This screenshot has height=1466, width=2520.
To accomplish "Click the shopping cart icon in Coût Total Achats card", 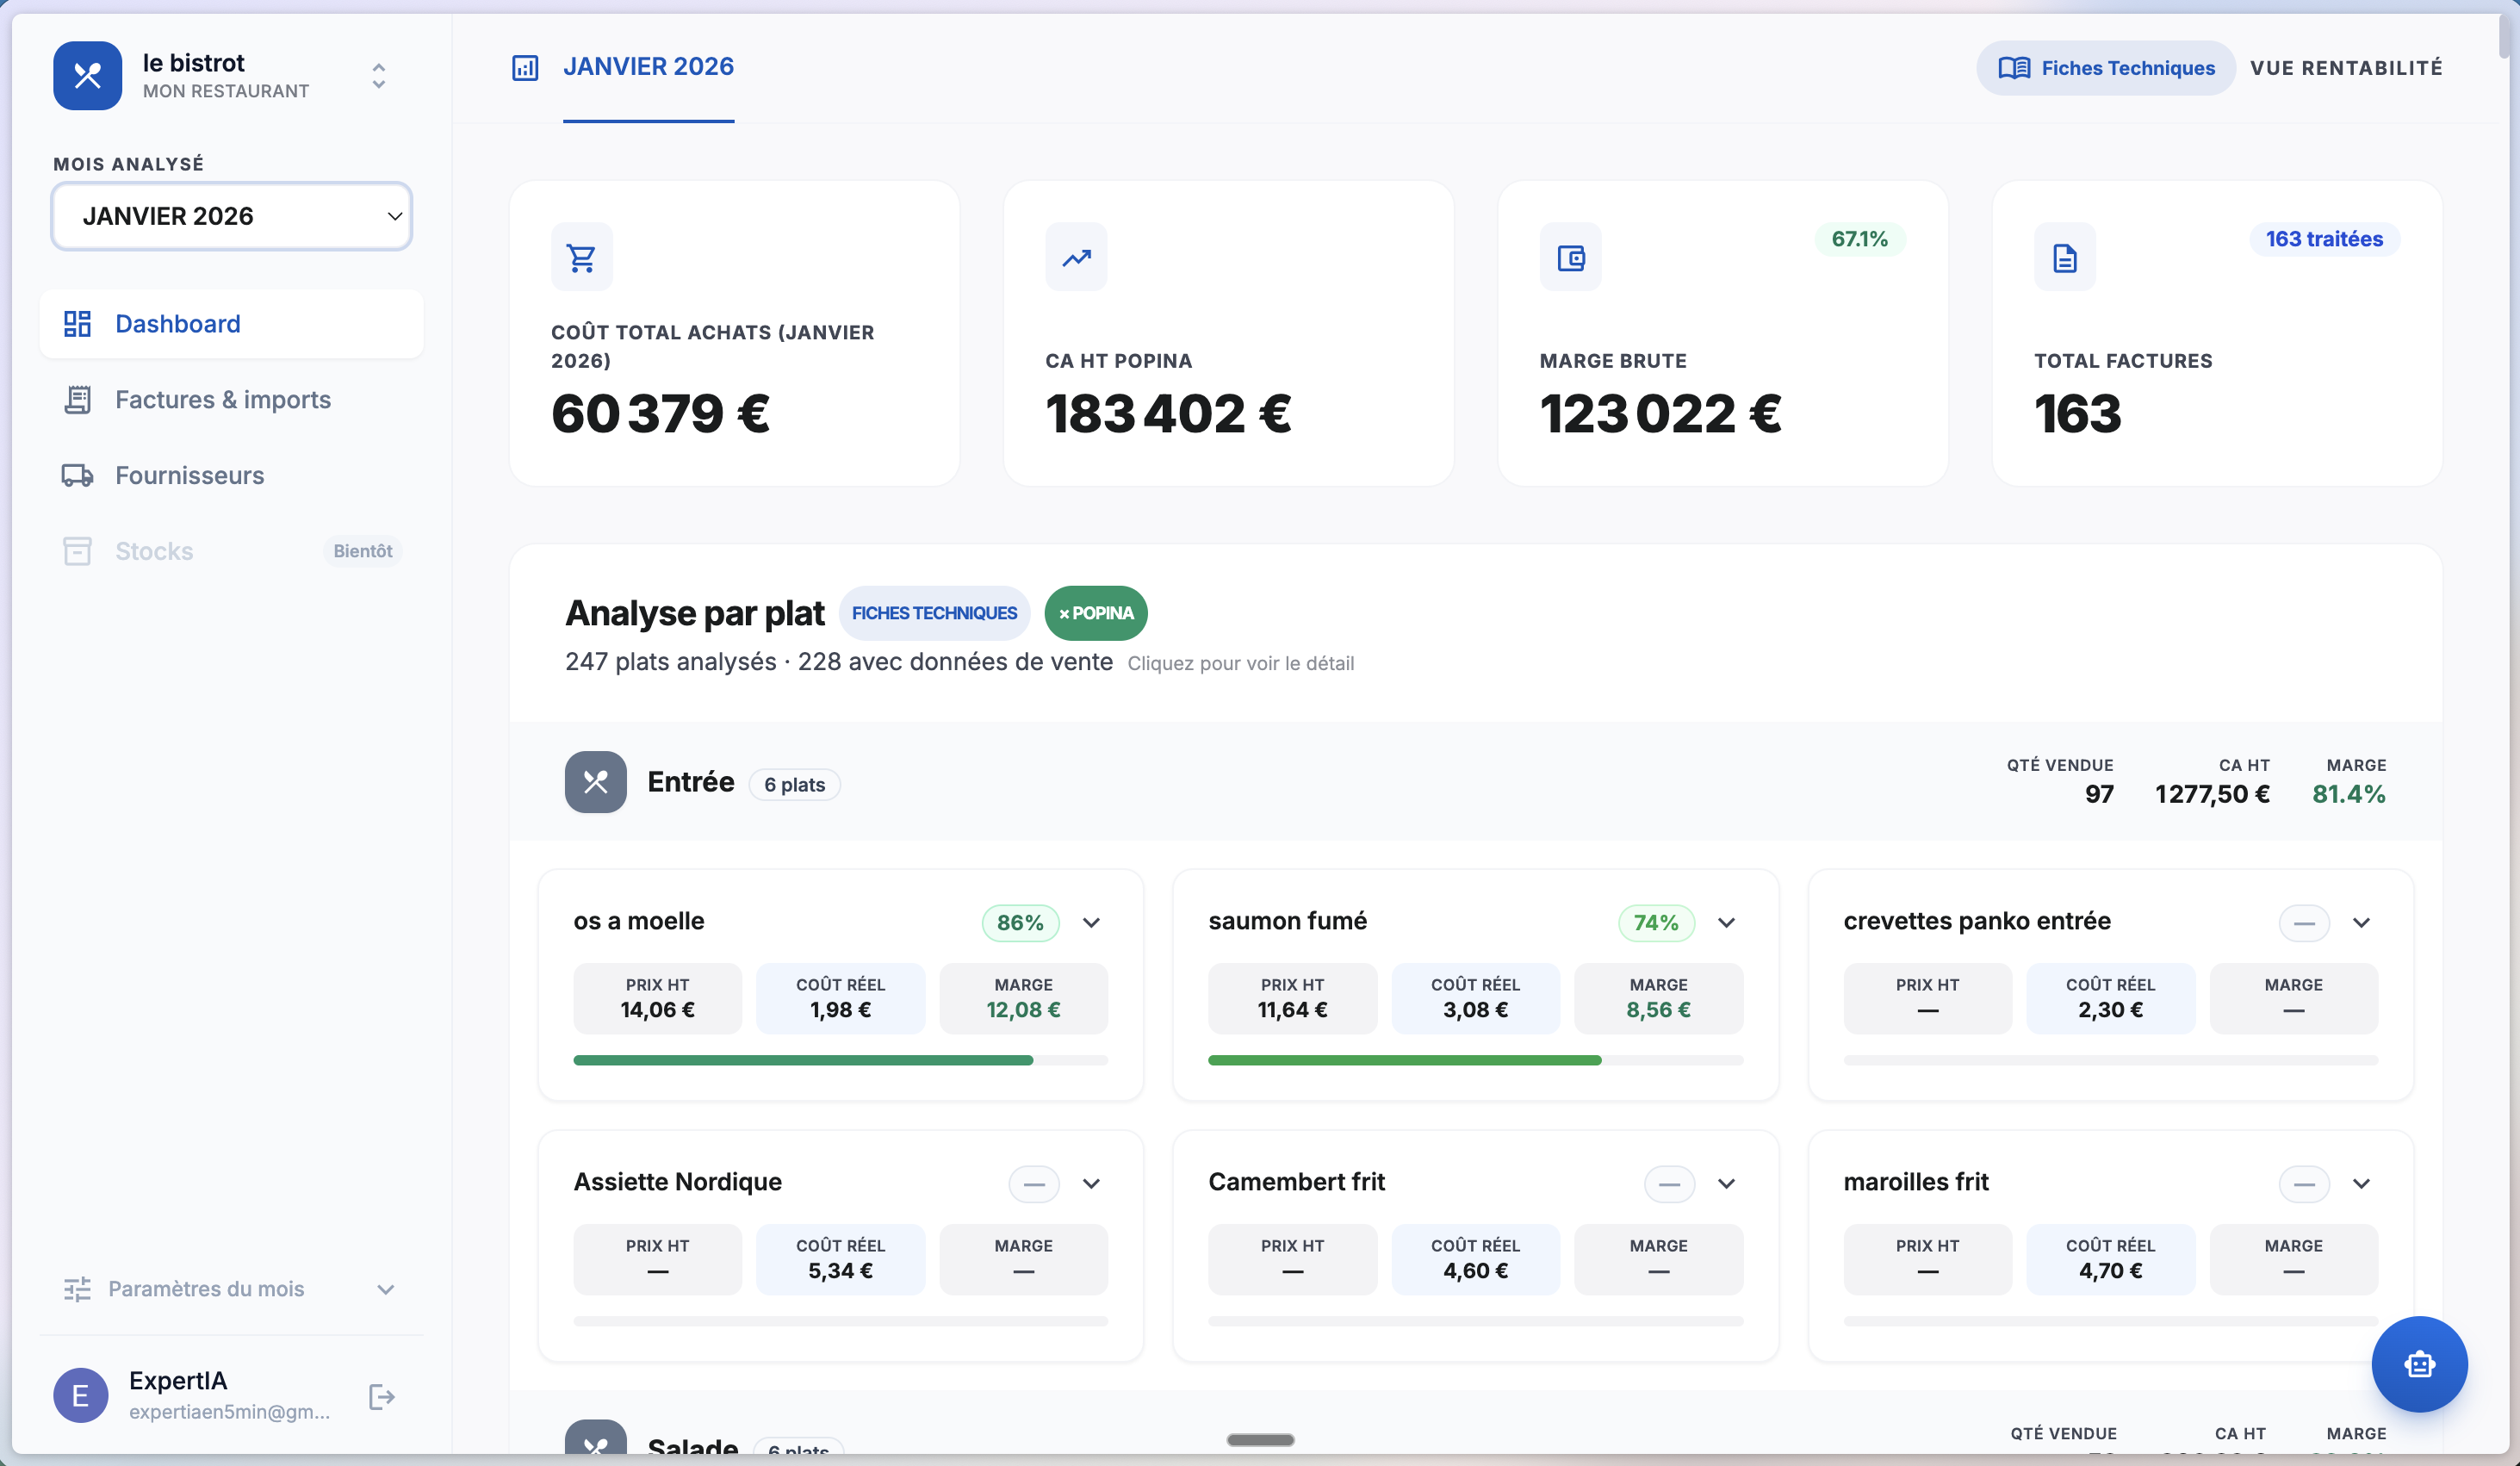I will tap(582, 257).
